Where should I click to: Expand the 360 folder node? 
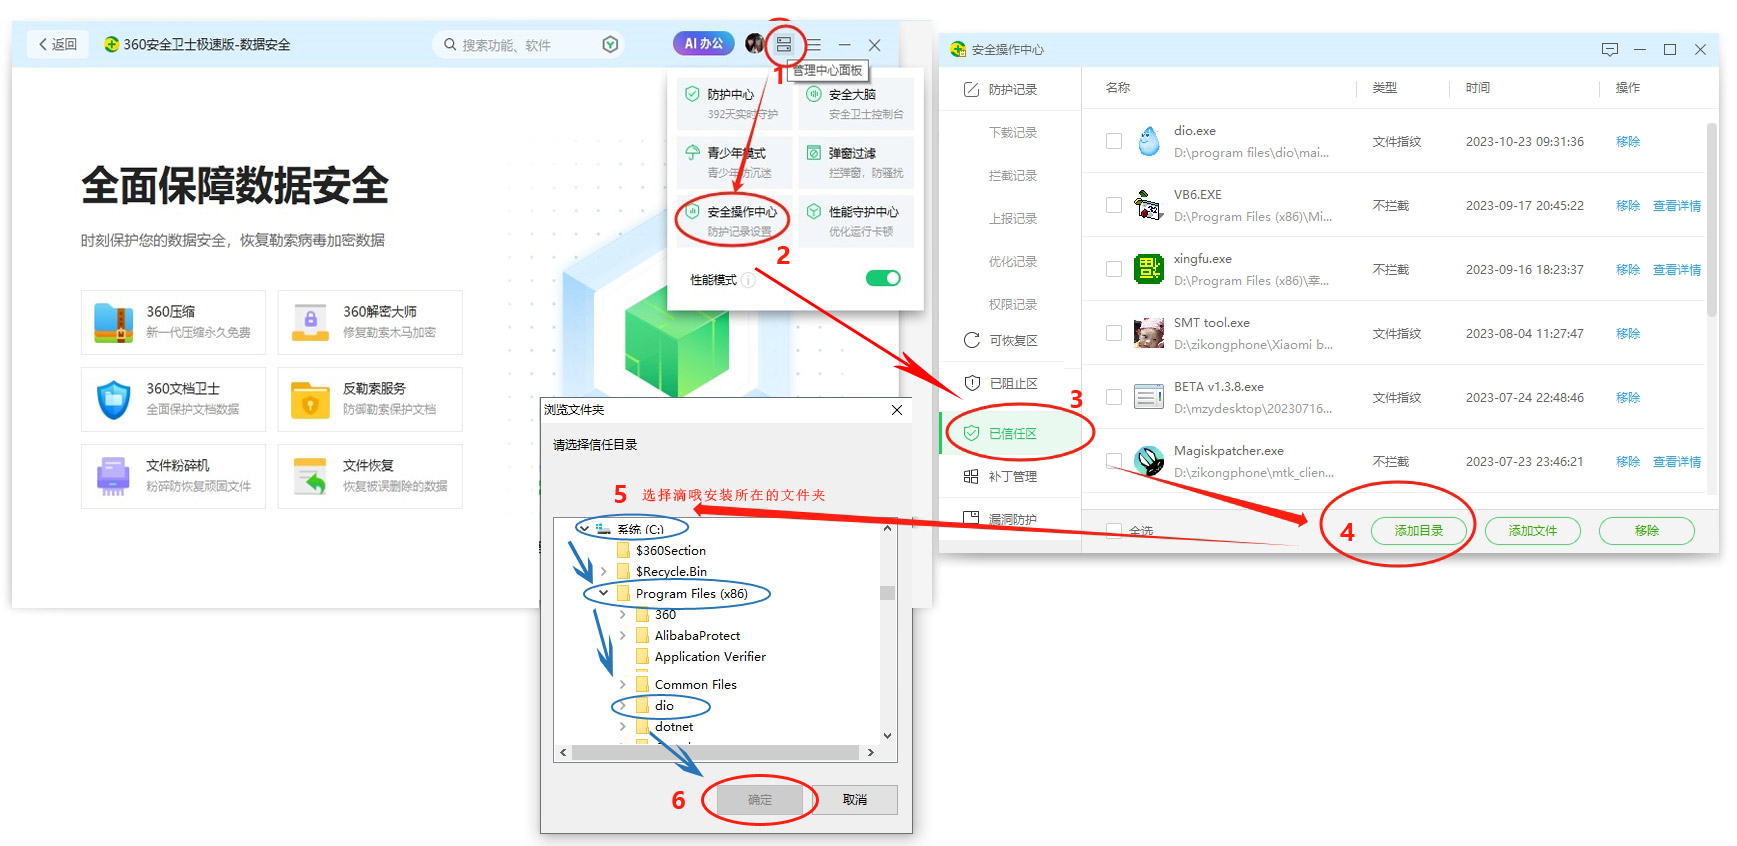click(x=622, y=614)
